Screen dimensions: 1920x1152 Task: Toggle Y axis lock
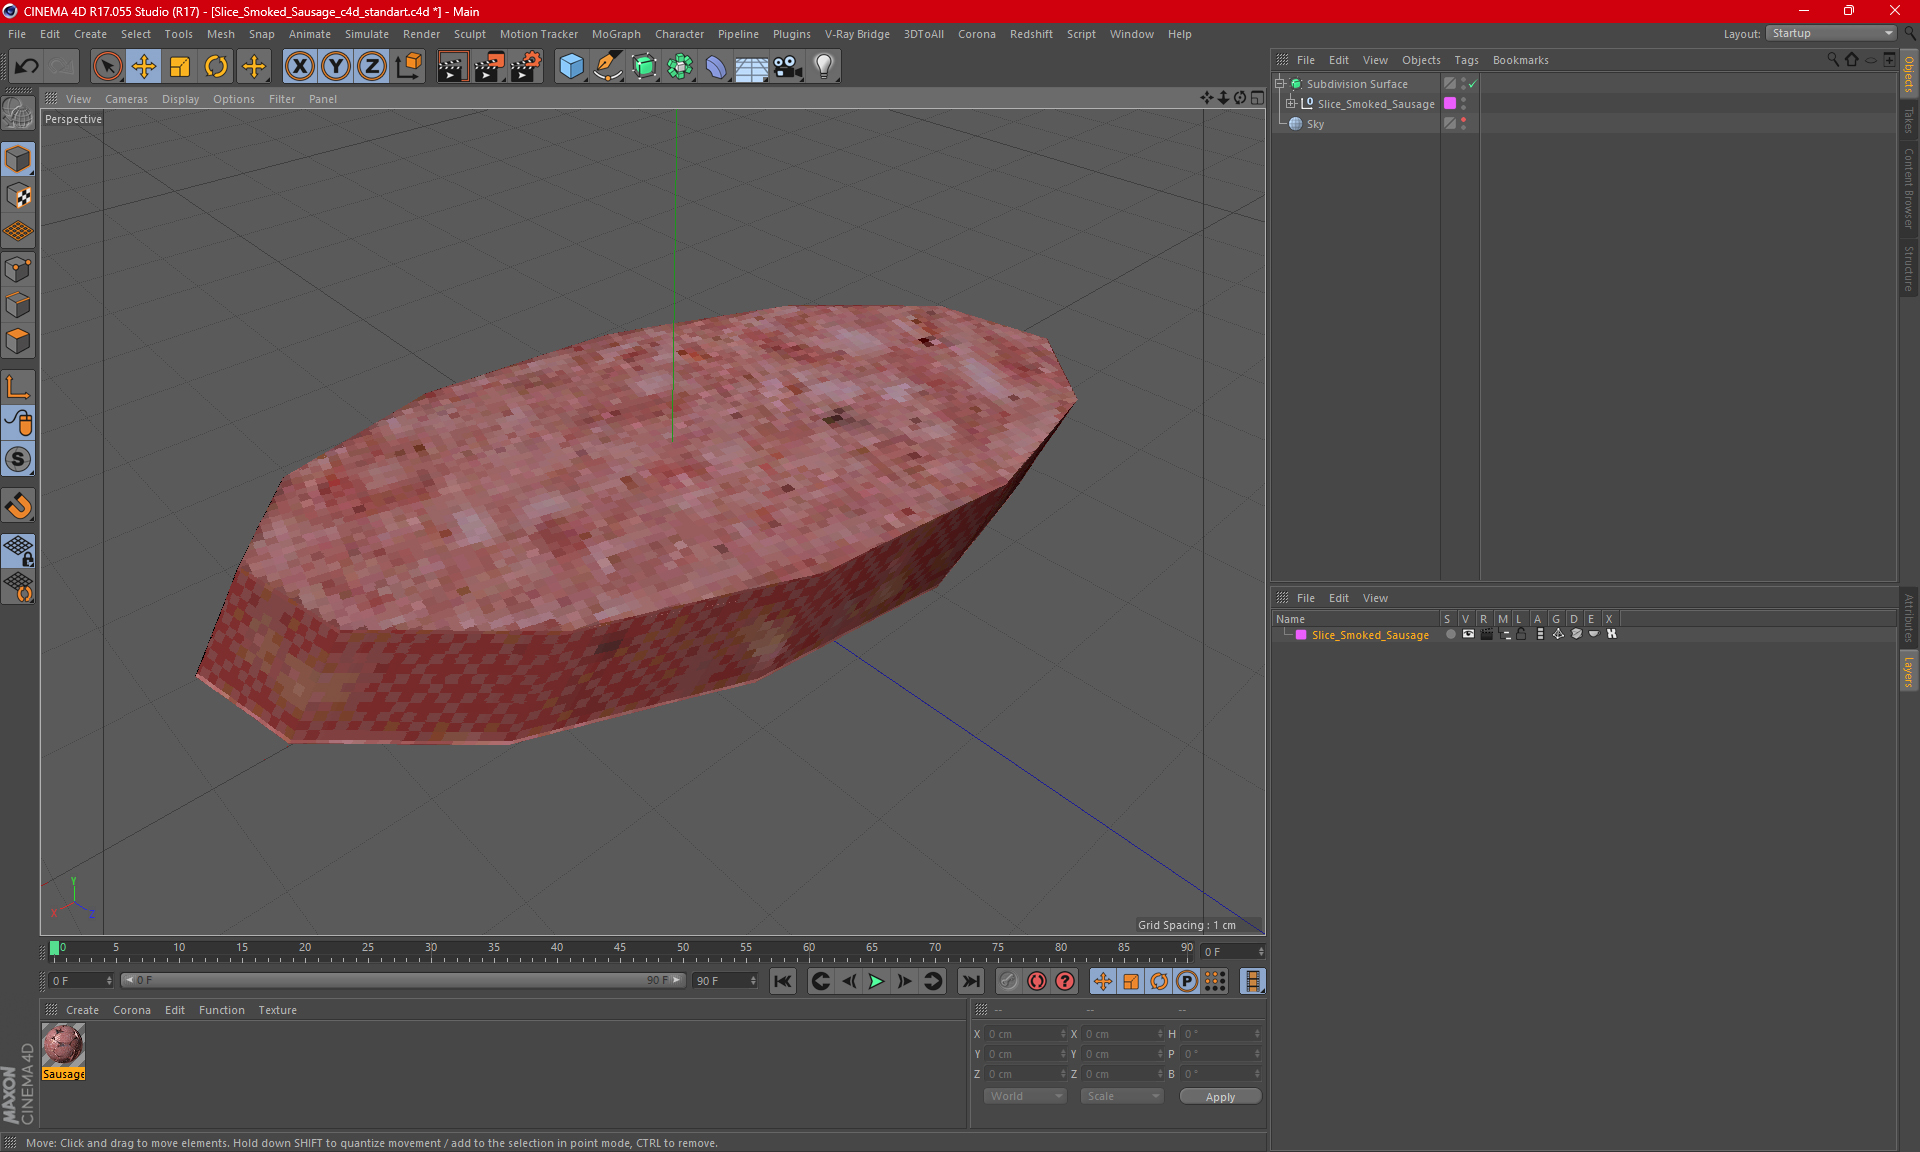[336, 67]
